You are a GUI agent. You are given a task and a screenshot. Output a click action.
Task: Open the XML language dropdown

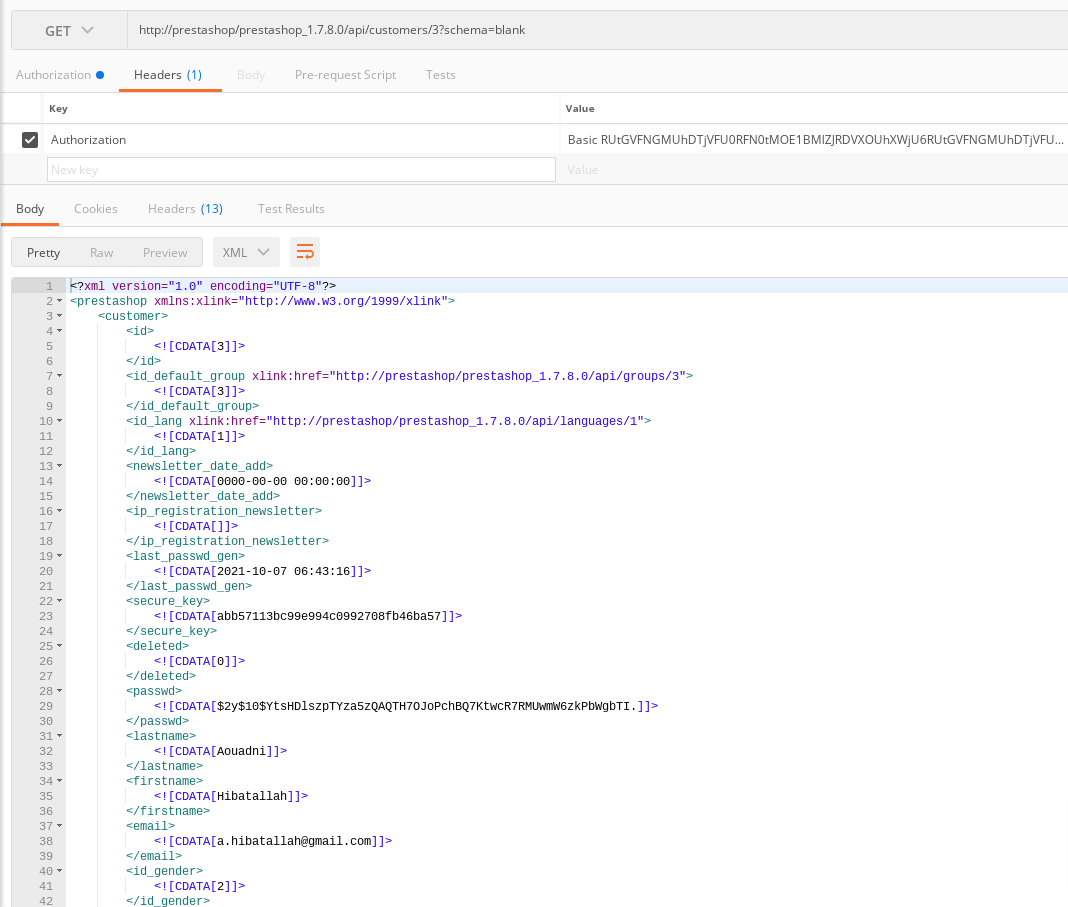pyautogui.click(x=245, y=252)
